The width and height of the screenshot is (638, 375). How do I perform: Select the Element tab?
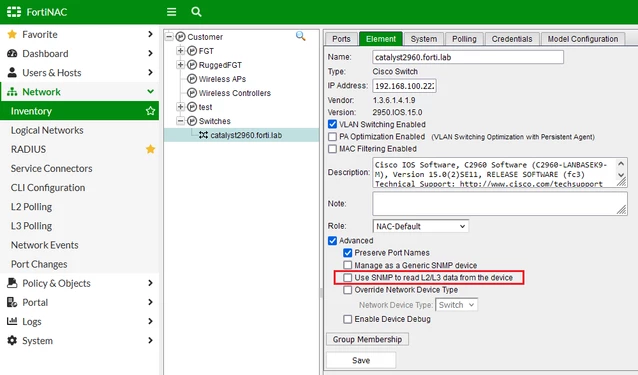[381, 39]
